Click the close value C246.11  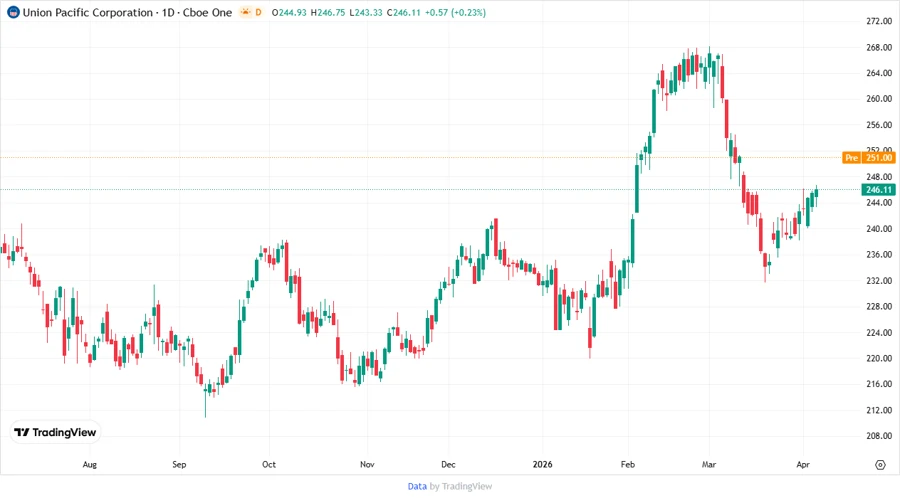point(404,12)
